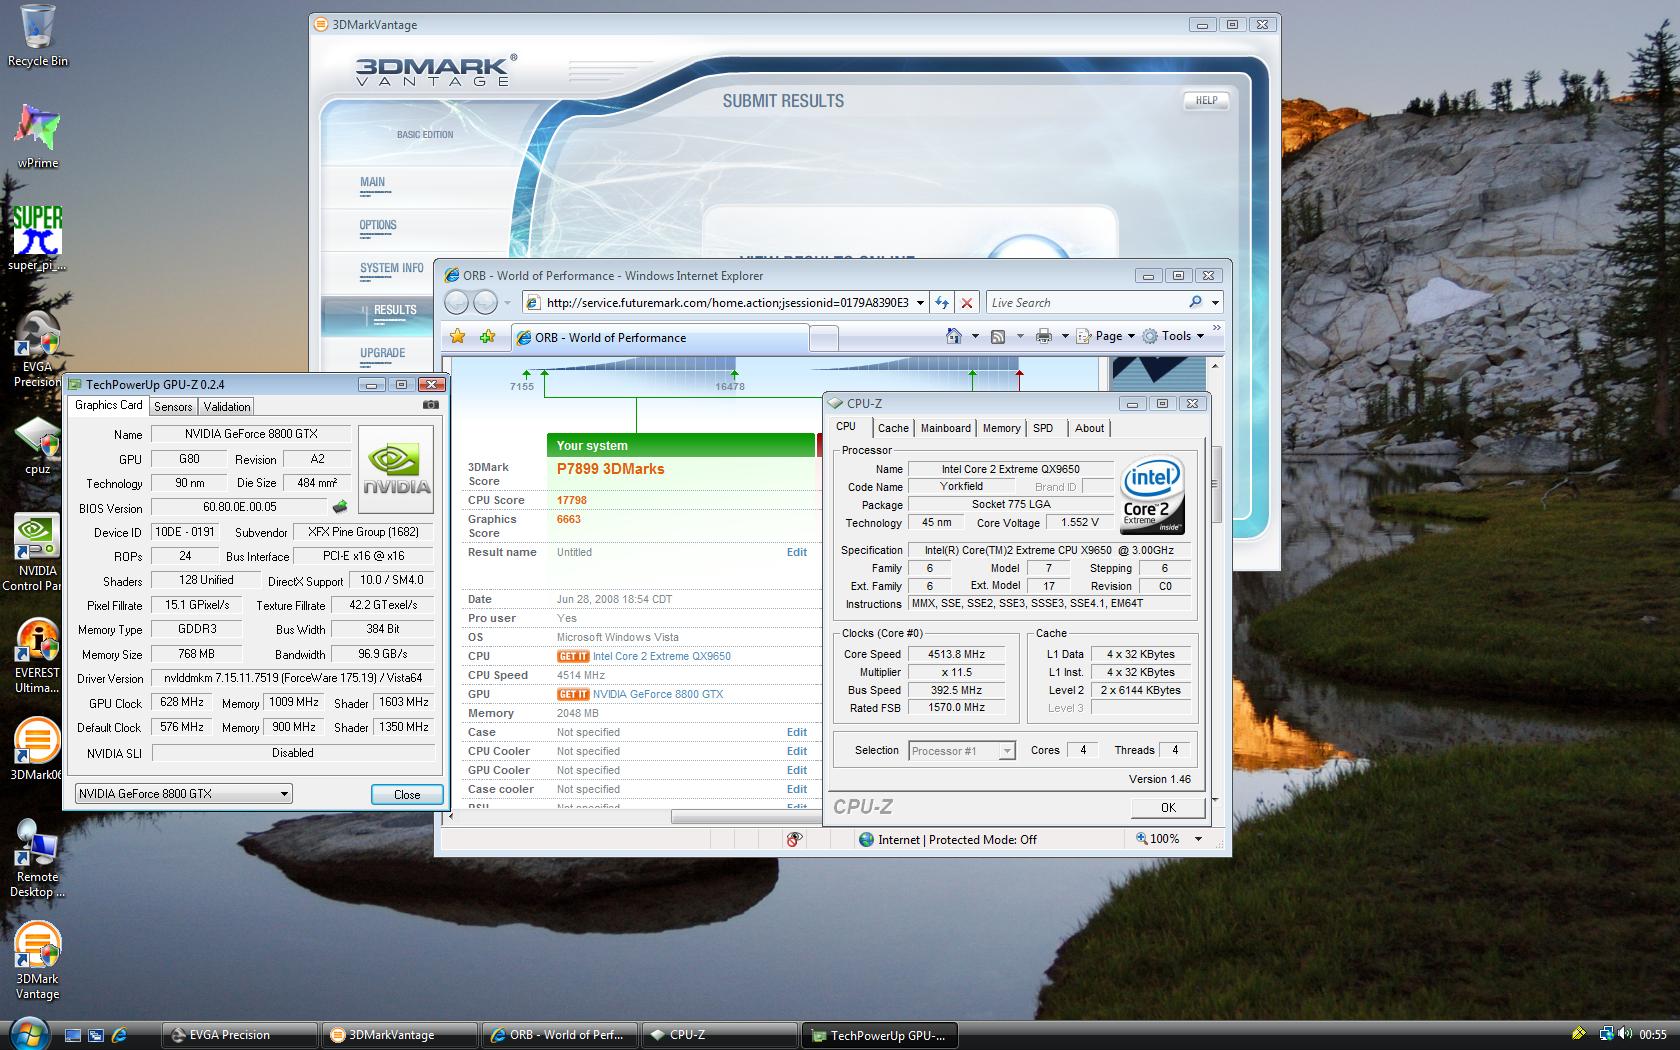Open the GPU selection dropdown in GPU-Z
This screenshot has width=1680, height=1050.
(183, 794)
